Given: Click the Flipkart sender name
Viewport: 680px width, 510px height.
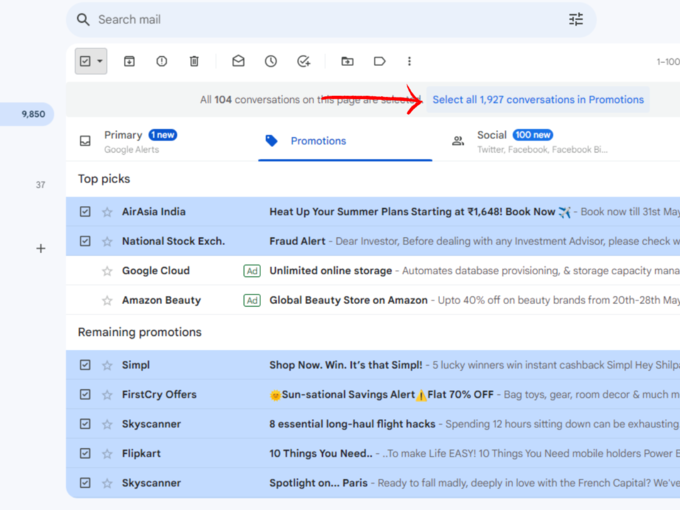Looking at the screenshot, I should tap(141, 454).
